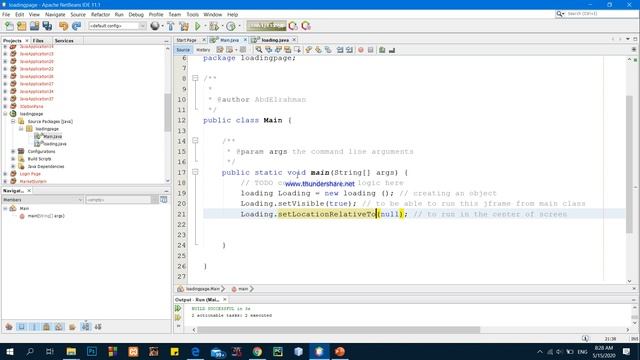Click the globe browser toolbar icon

pos(155,26)
